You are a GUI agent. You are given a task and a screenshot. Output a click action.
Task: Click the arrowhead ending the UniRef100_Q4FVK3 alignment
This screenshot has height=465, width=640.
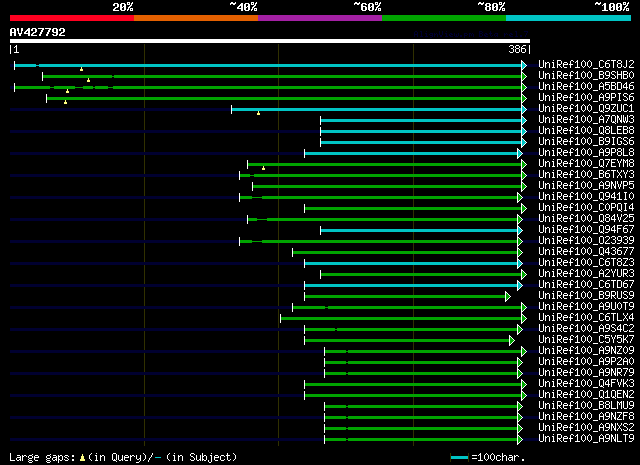[x=524, y=385]
